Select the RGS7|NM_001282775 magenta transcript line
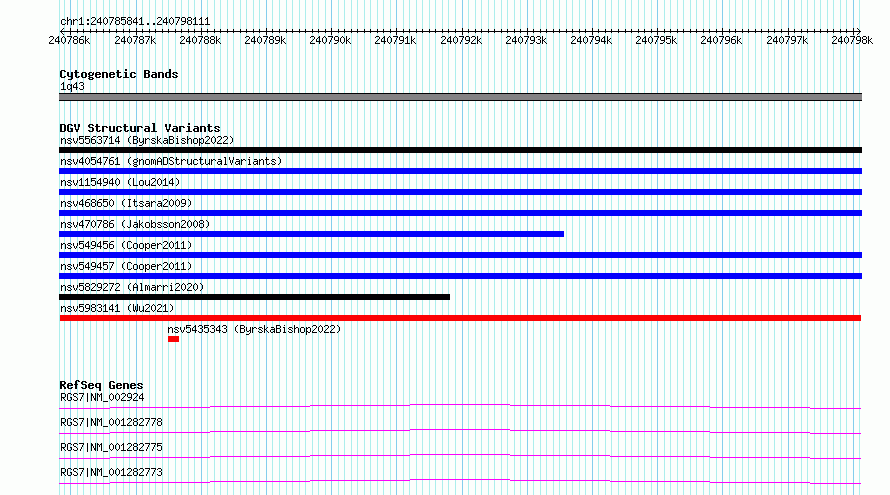This screenshot has width=890, height=495. 460,456
